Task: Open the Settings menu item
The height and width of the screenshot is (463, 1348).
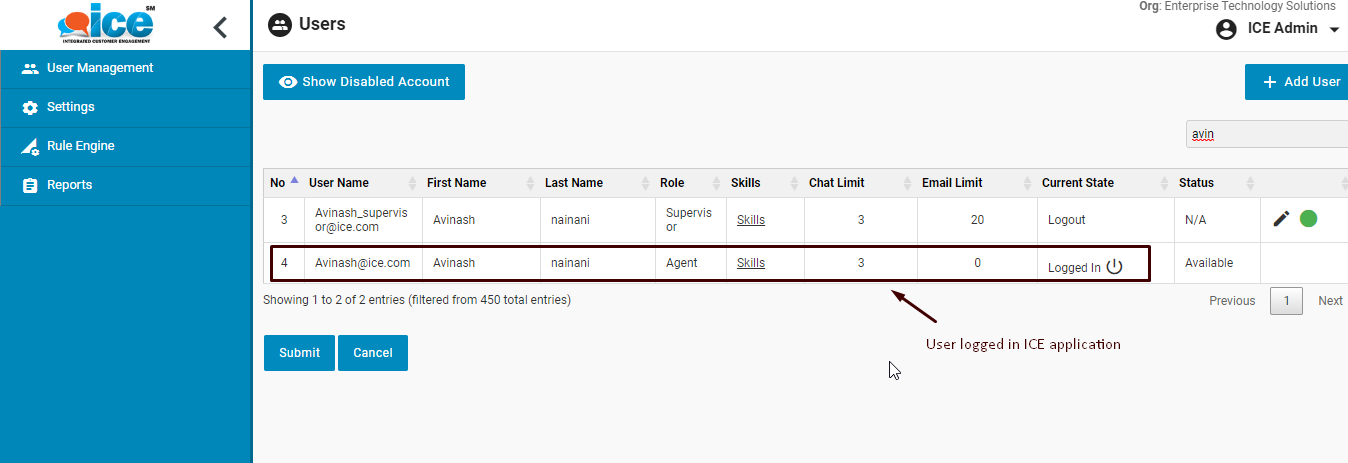Action: click(x=71, y=107)
